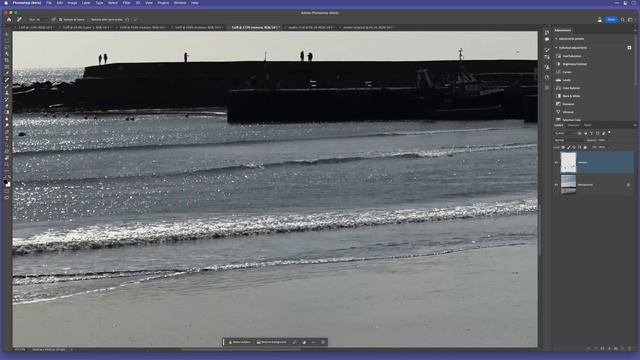Select the Brush tool in the toolbar

(7, 86)
